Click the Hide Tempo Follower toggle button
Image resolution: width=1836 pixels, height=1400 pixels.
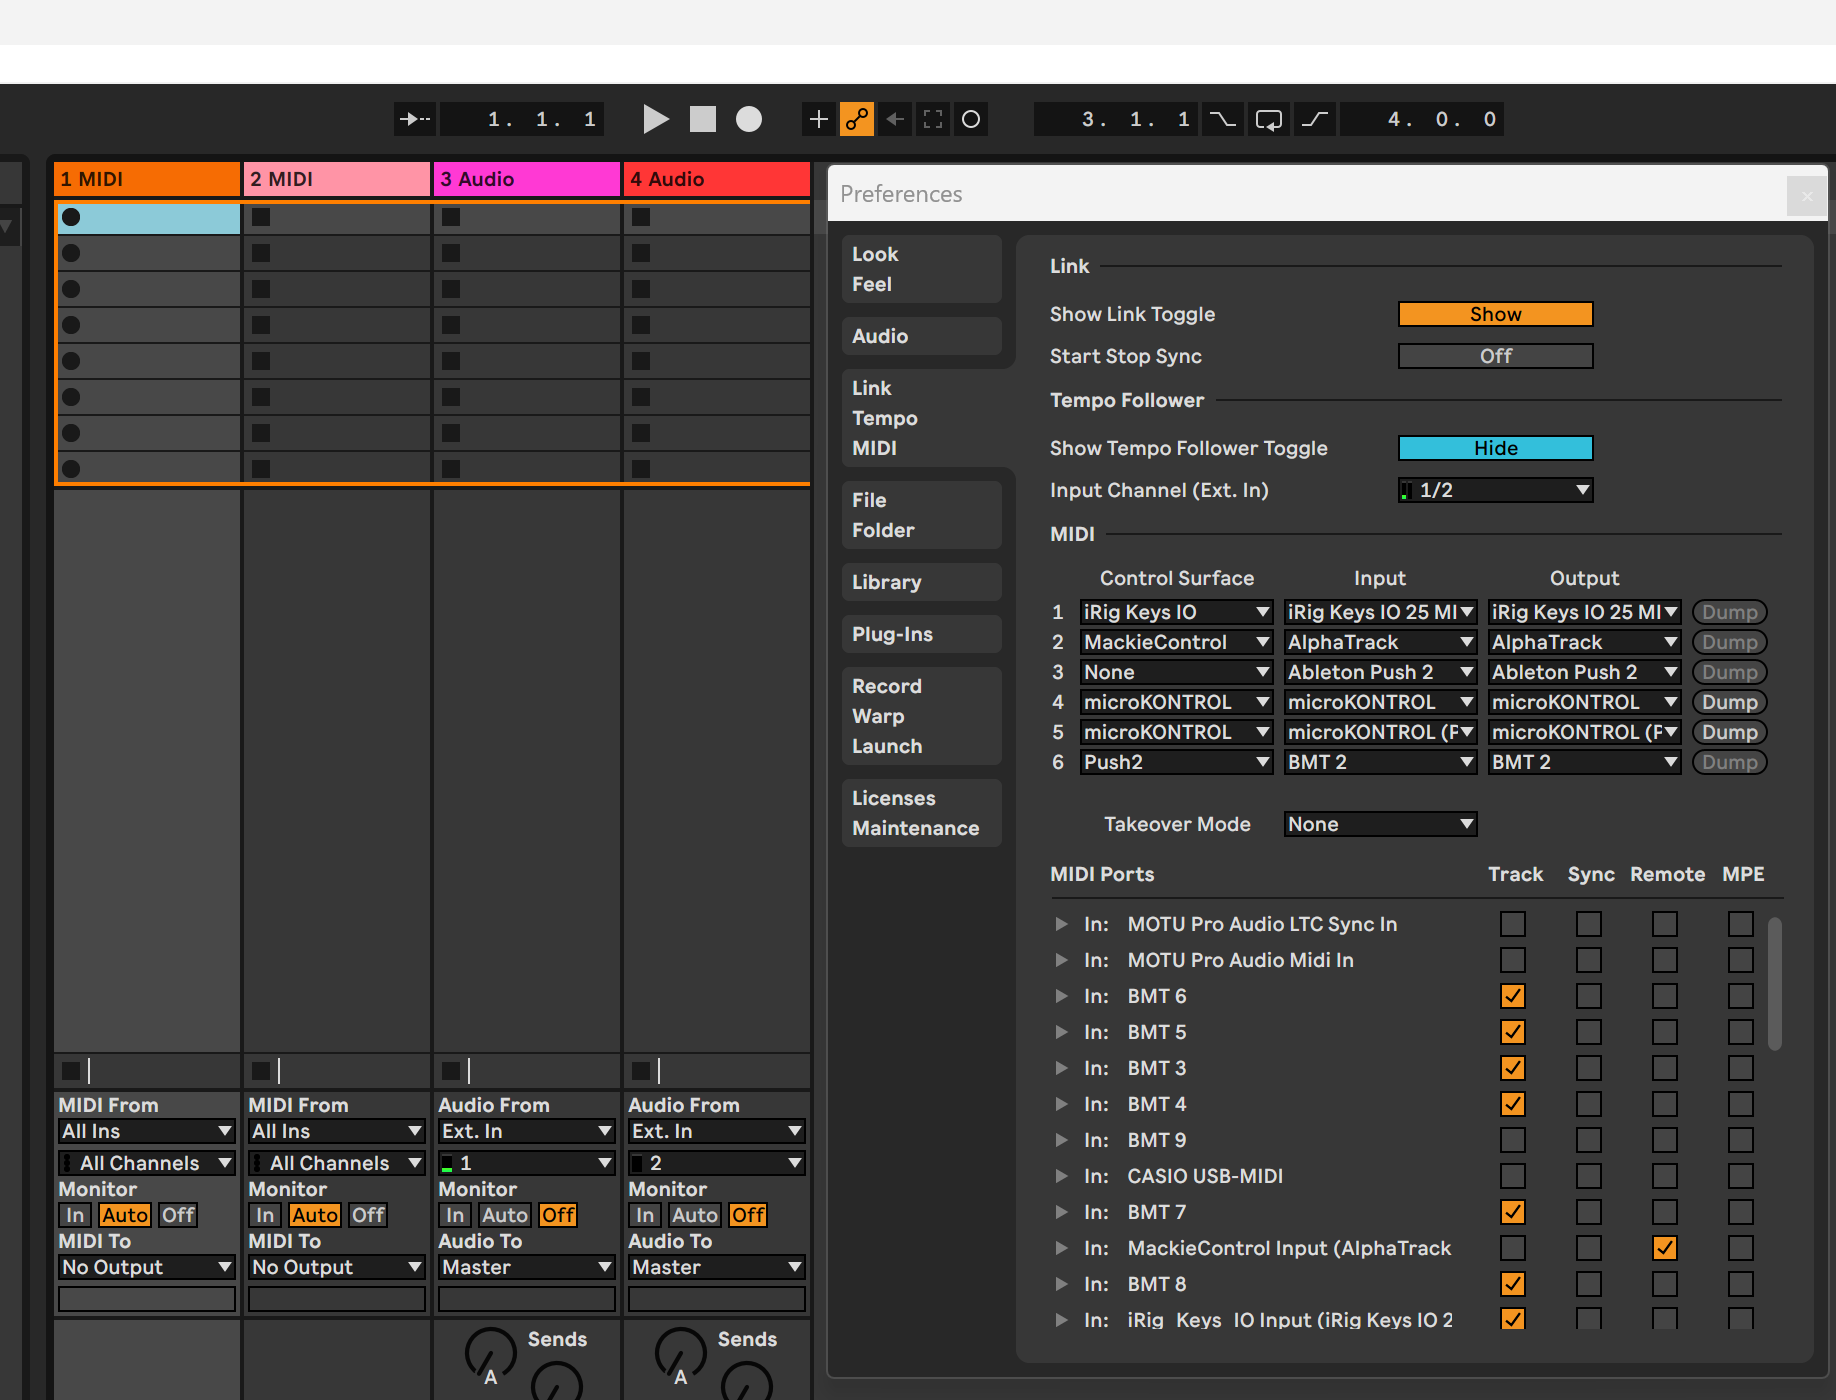point(1494,447)
